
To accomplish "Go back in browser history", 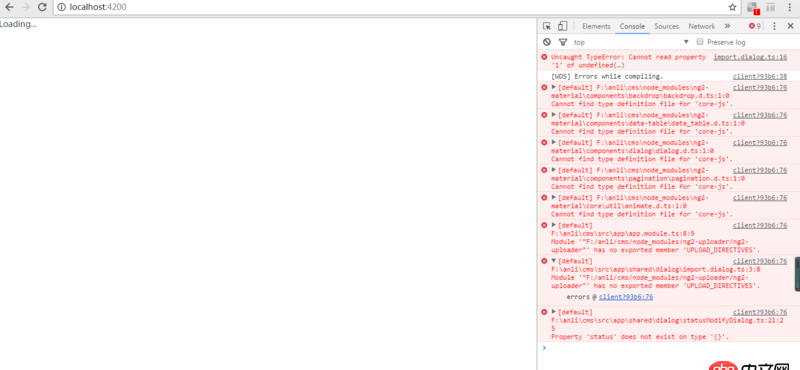I will tap(9, 7).
